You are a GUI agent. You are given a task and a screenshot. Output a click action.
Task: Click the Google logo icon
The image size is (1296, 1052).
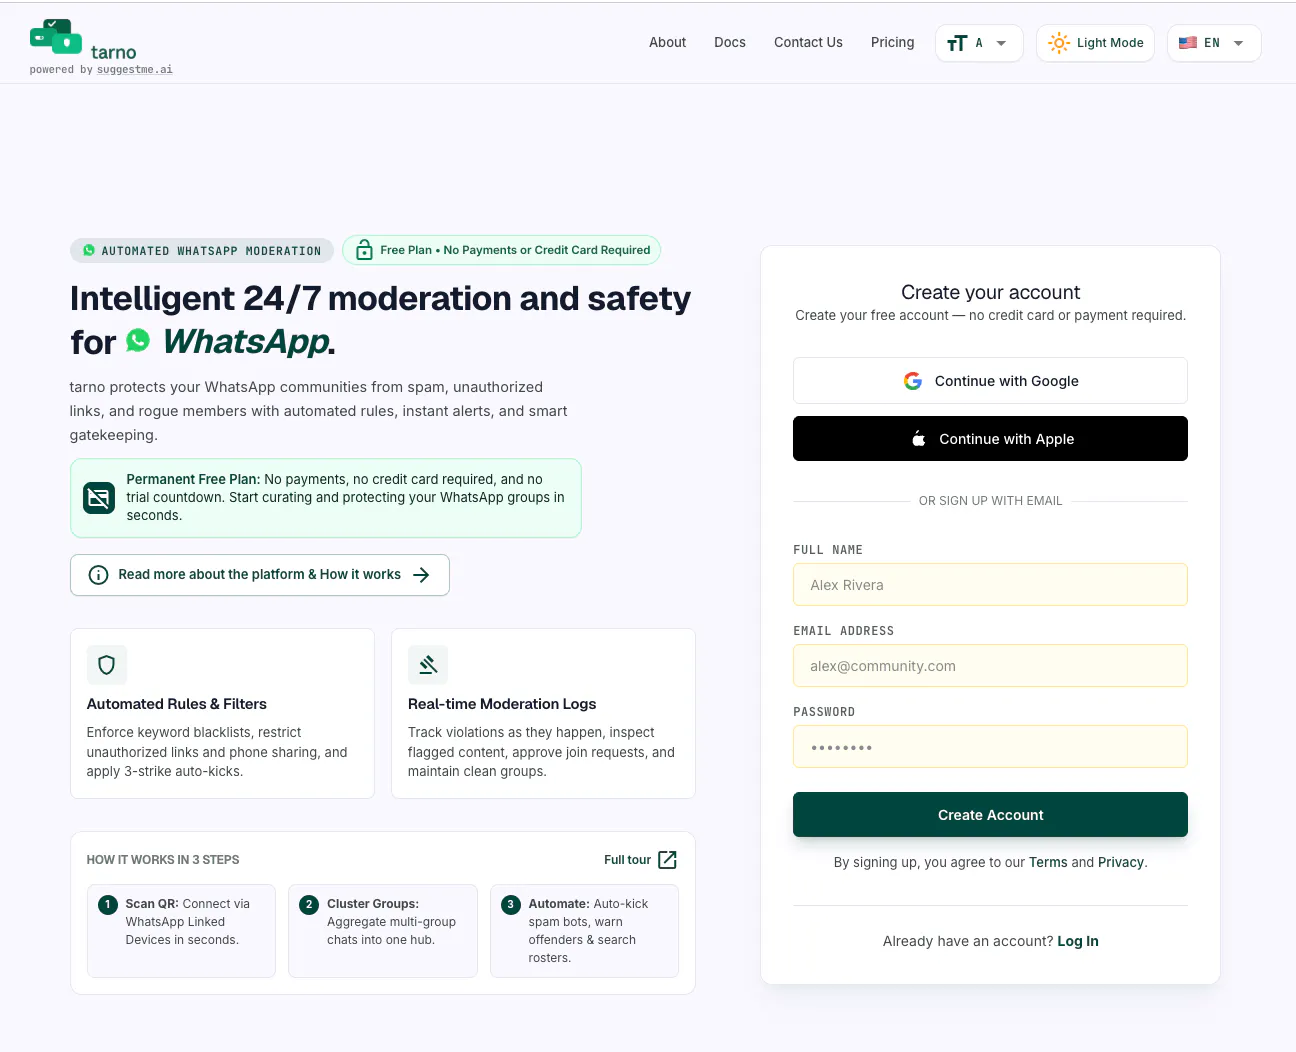pyautogui.click(x=913, y=381)
